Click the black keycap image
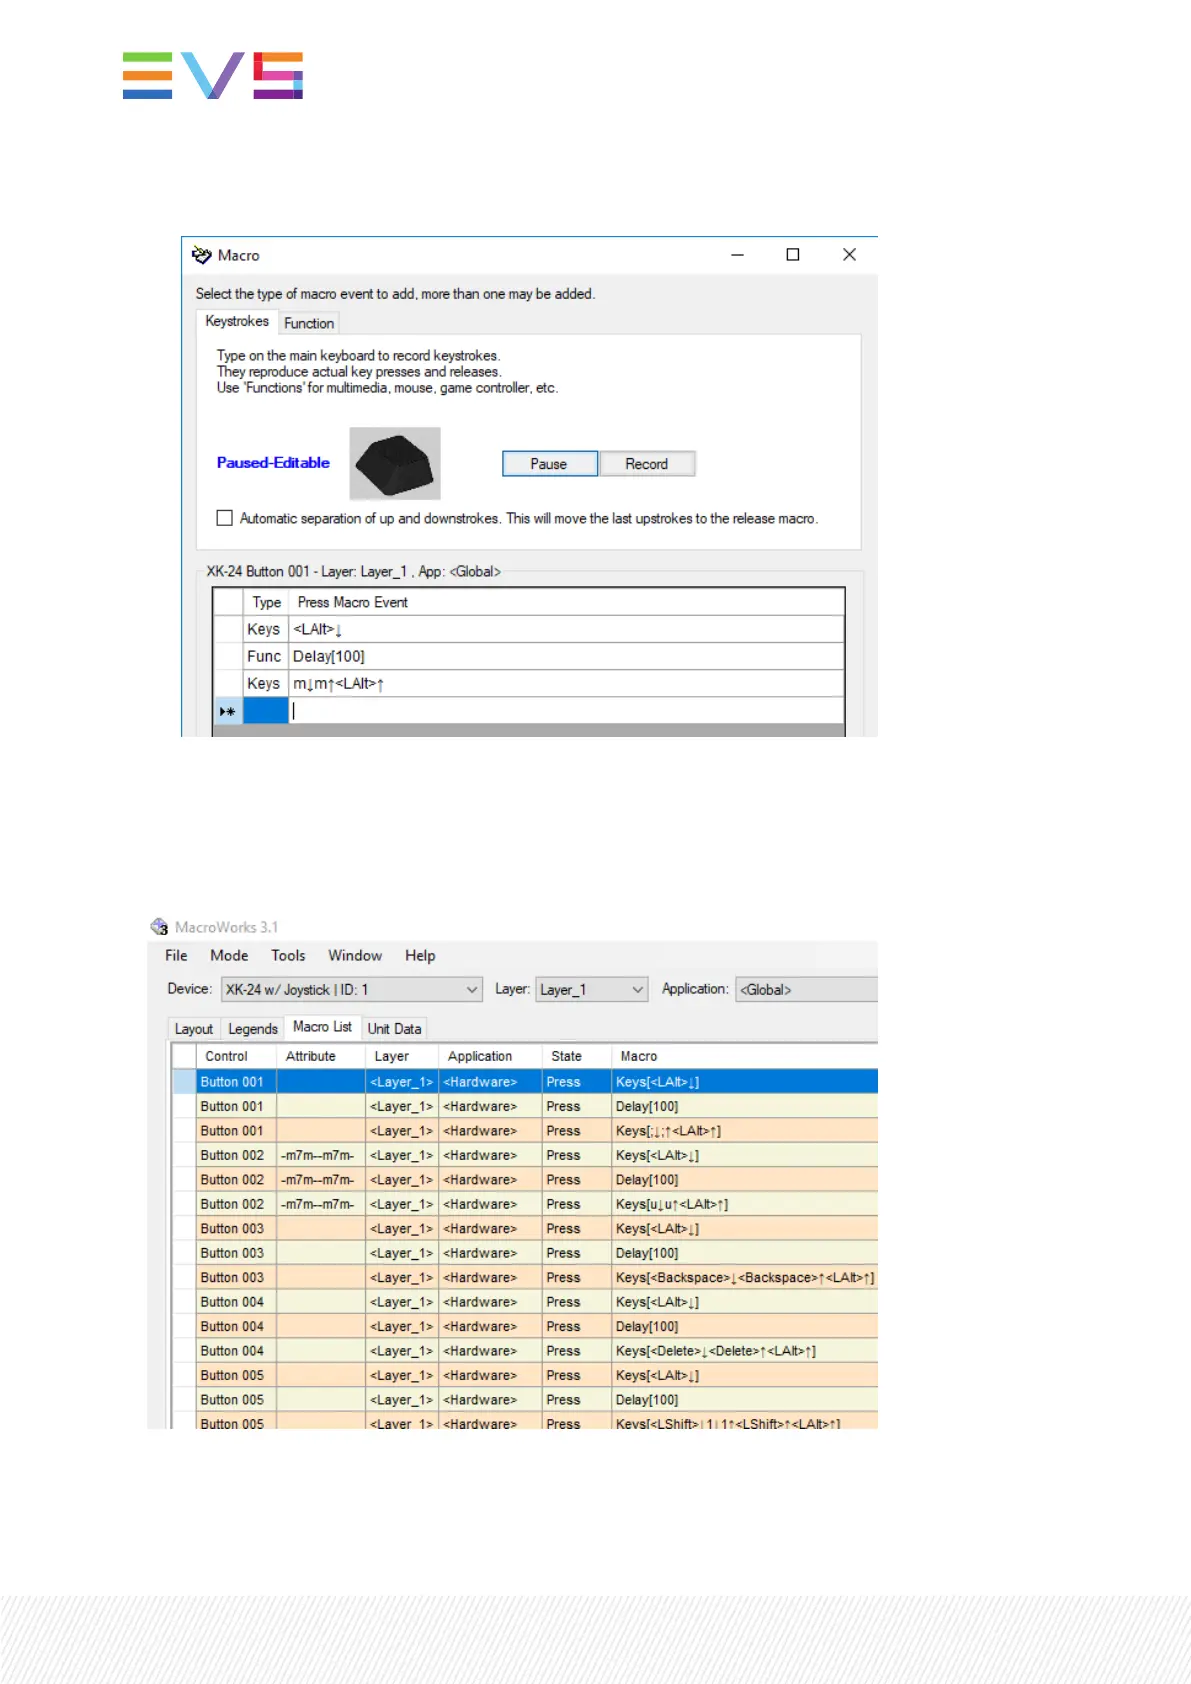The width and height of the screenshot is (1191, 1684). pos(394,463)
